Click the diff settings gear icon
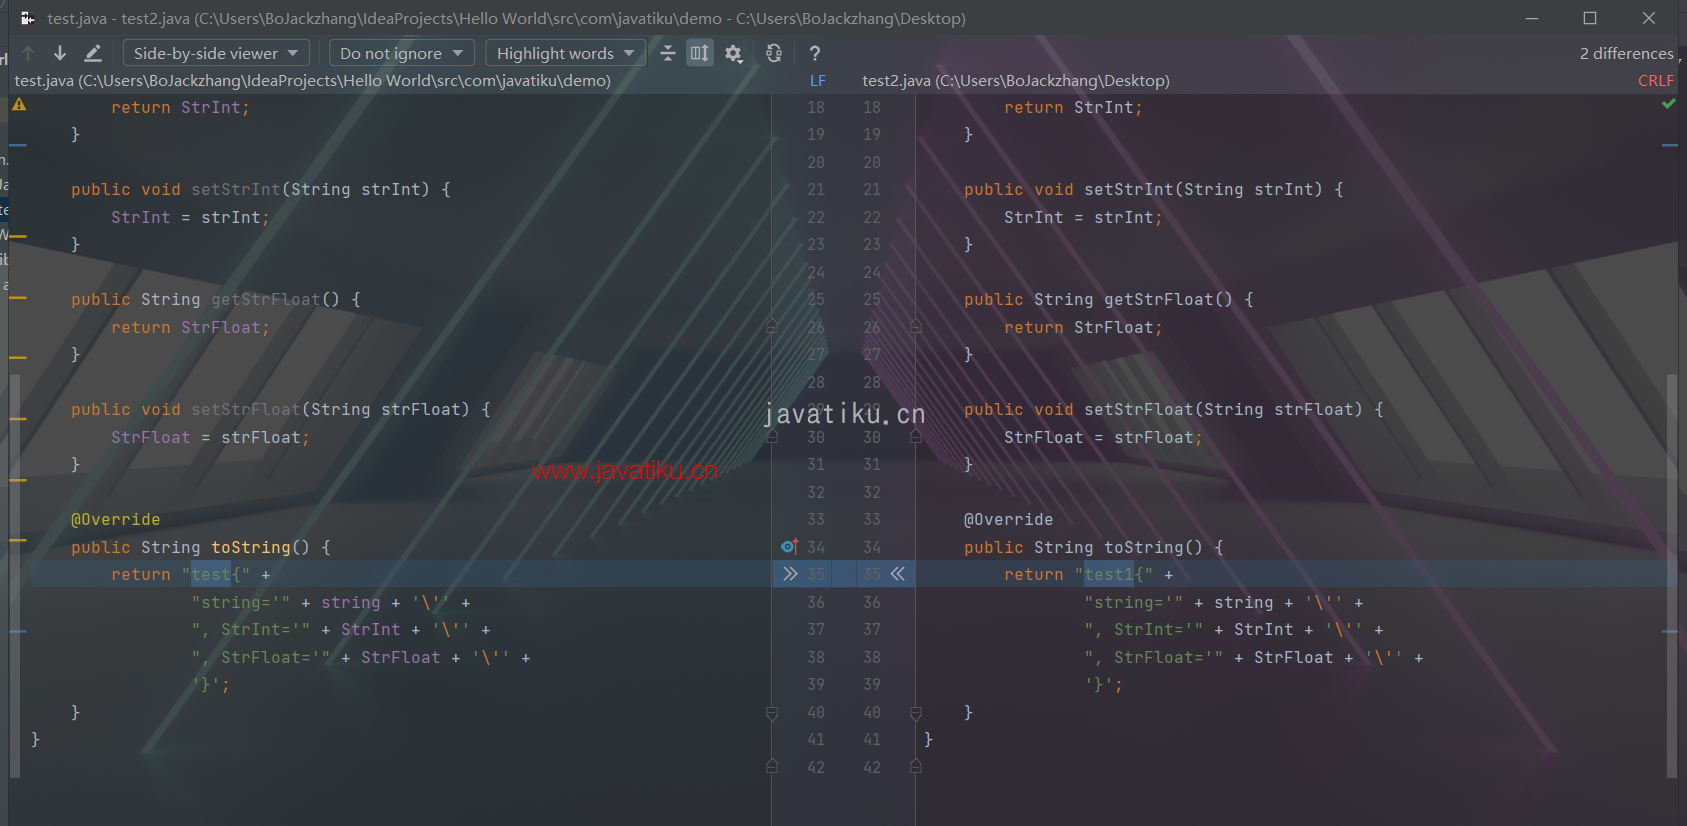This screenshot has height=826, width=1687. coord(734,54)
